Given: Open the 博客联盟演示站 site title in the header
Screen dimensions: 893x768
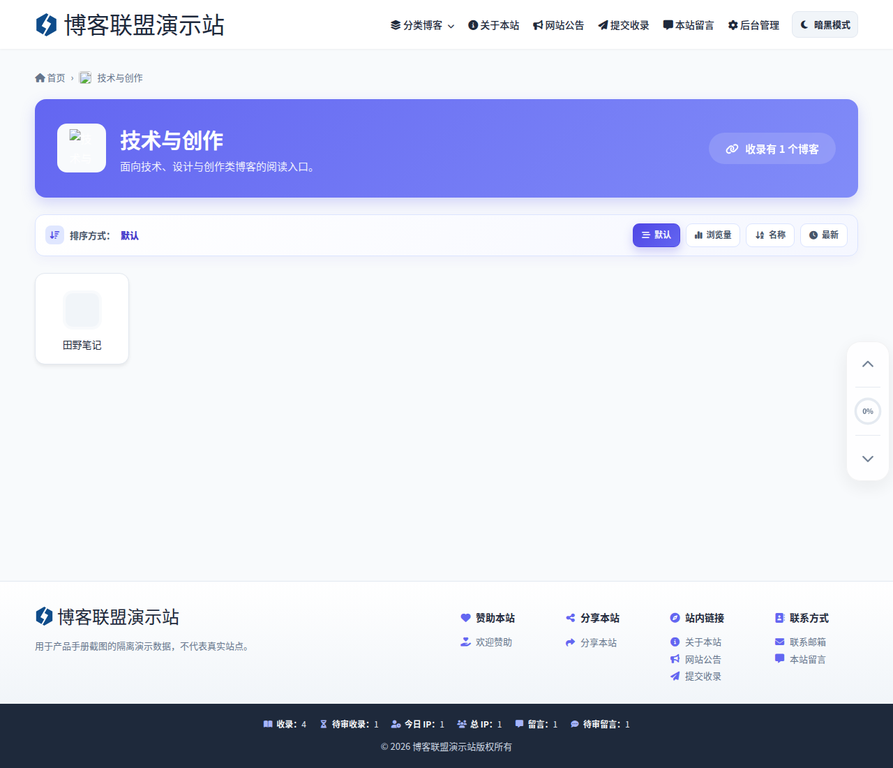Looking at the screenshot, I should click(144, 25).
